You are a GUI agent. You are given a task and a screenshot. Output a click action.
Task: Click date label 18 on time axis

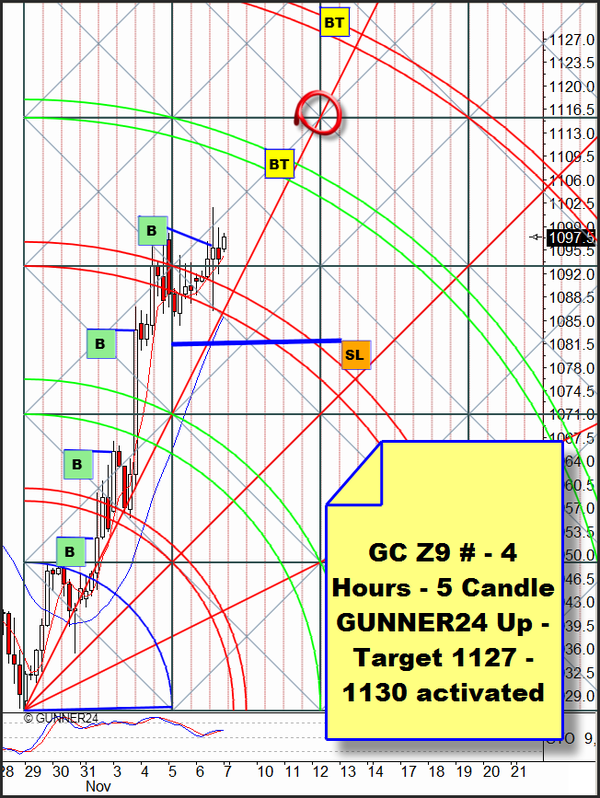coord(436,772)
